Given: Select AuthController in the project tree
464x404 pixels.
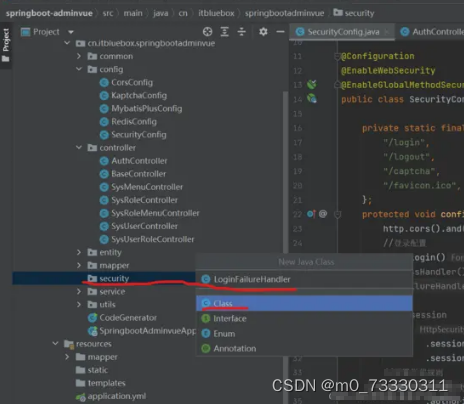Looking at the screenshot, I should pos(134,161).
